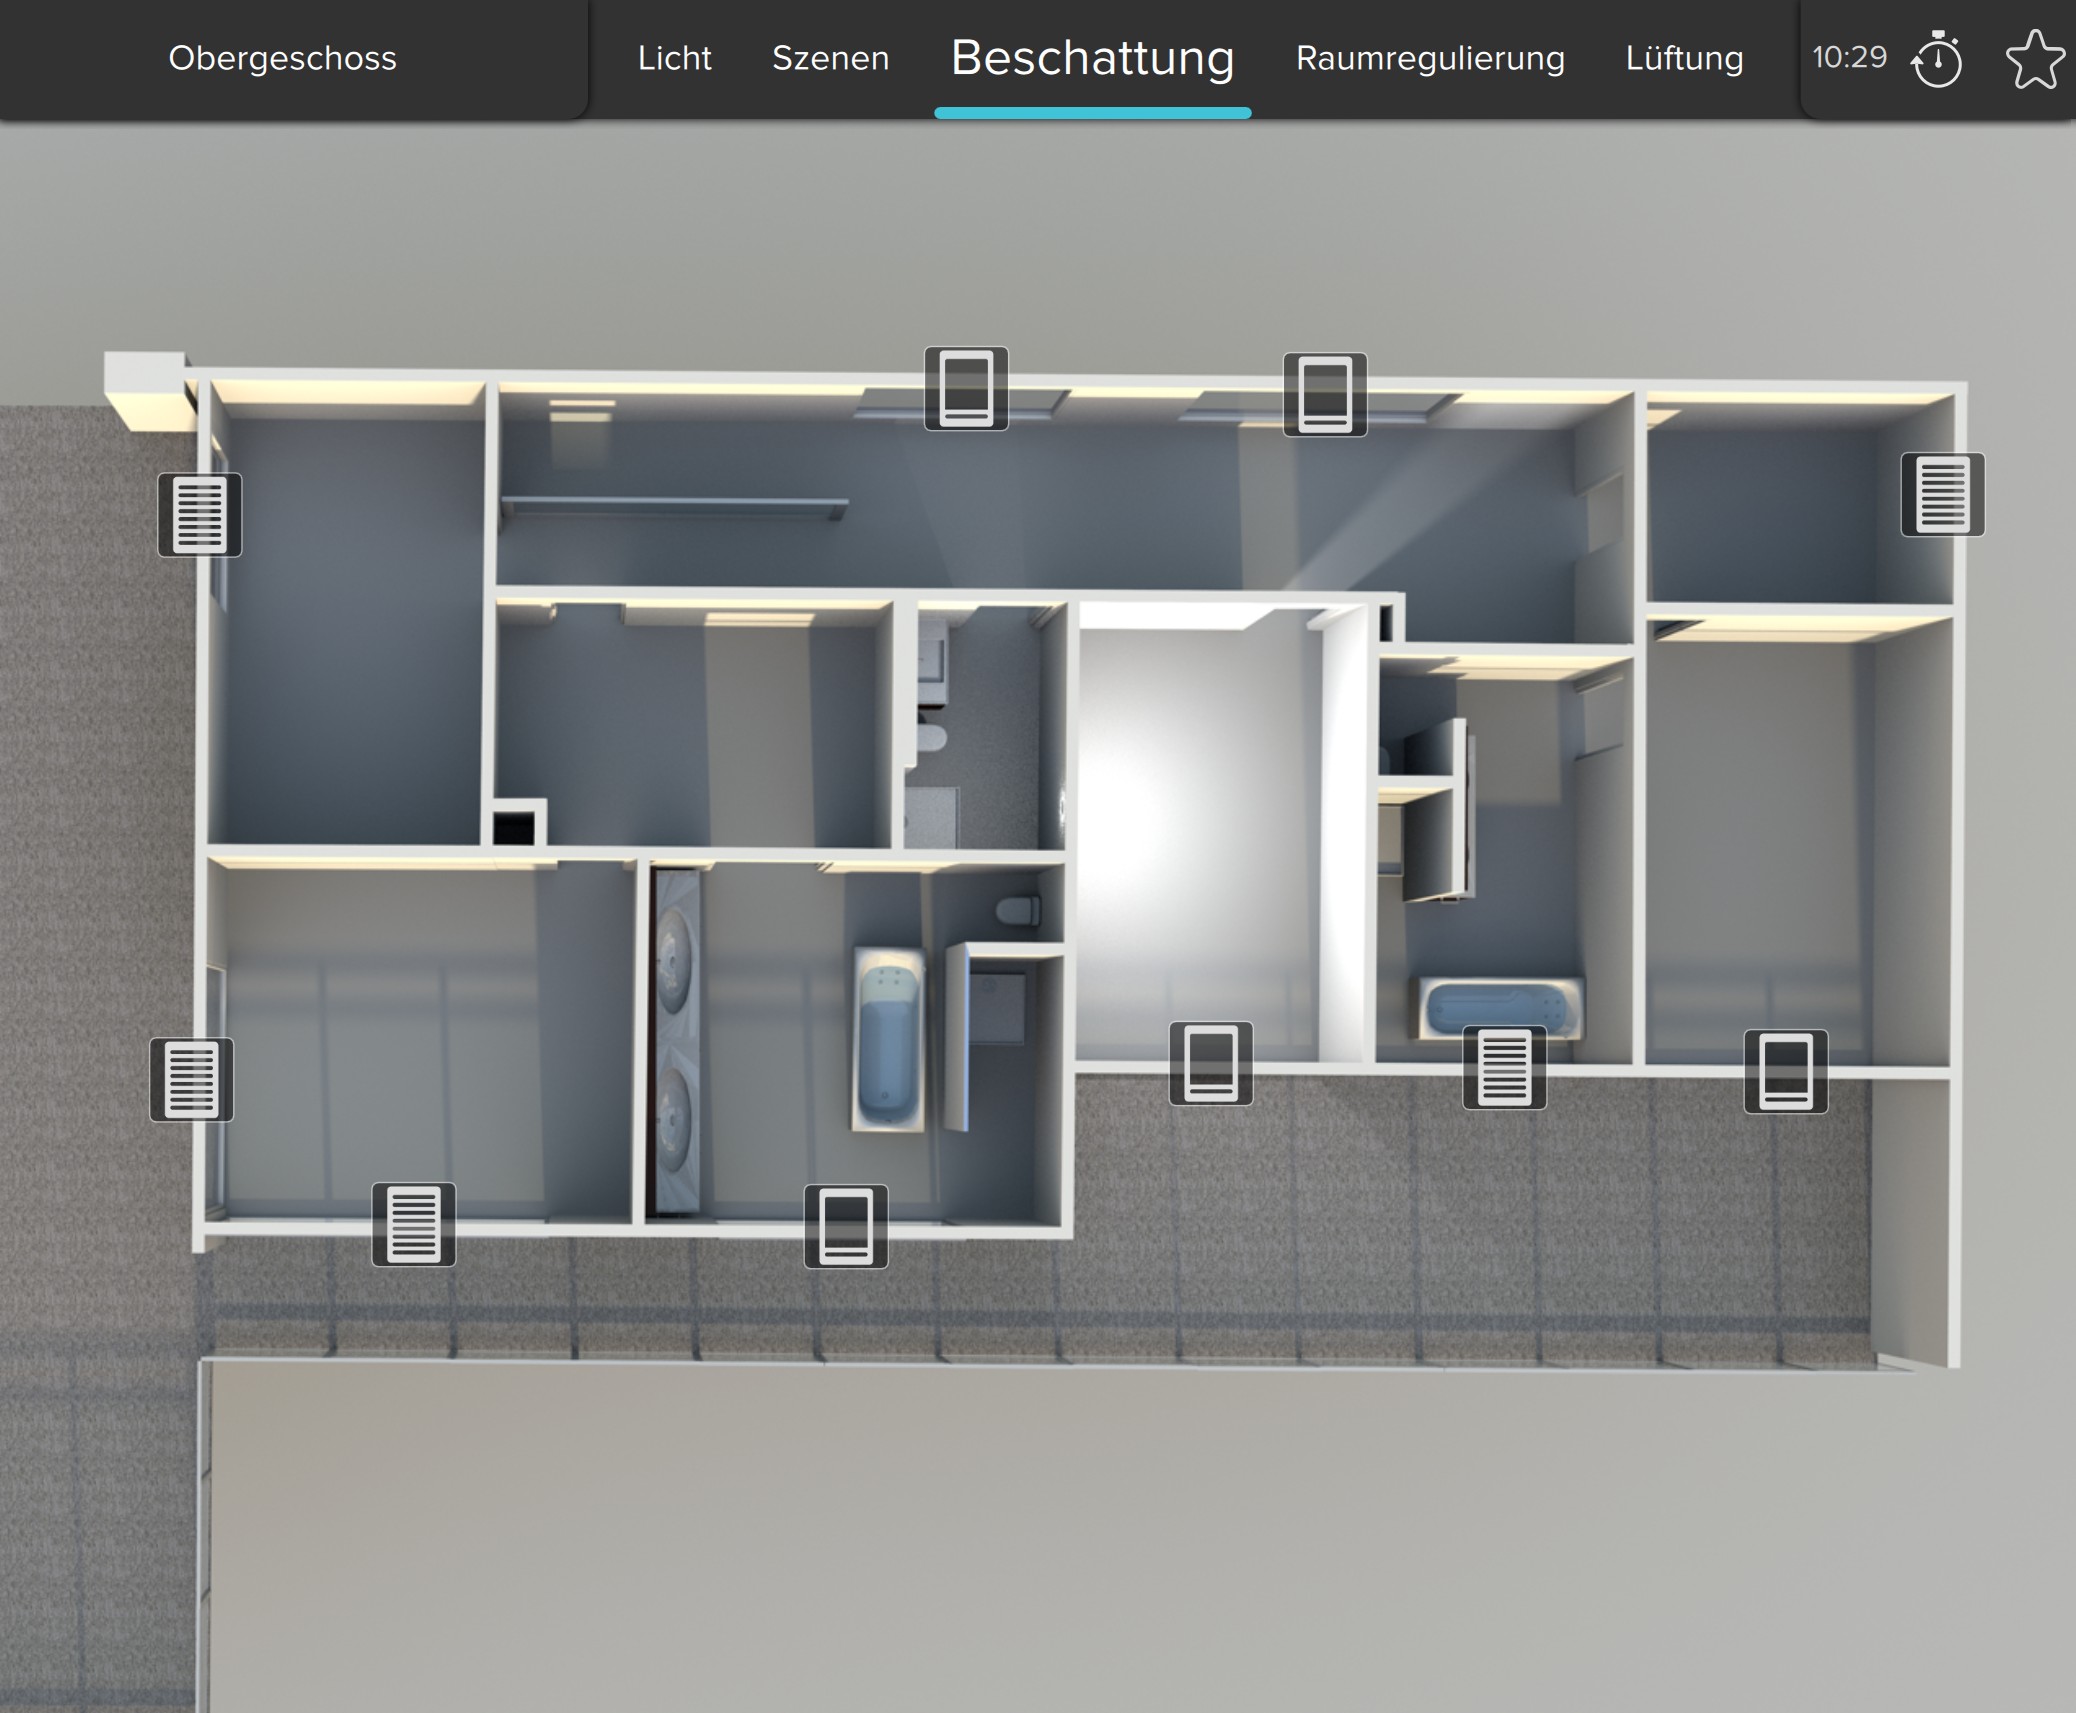Select the Beschattung tab
This screenshot has width=2076, height=1713.
pos(1092,58)
